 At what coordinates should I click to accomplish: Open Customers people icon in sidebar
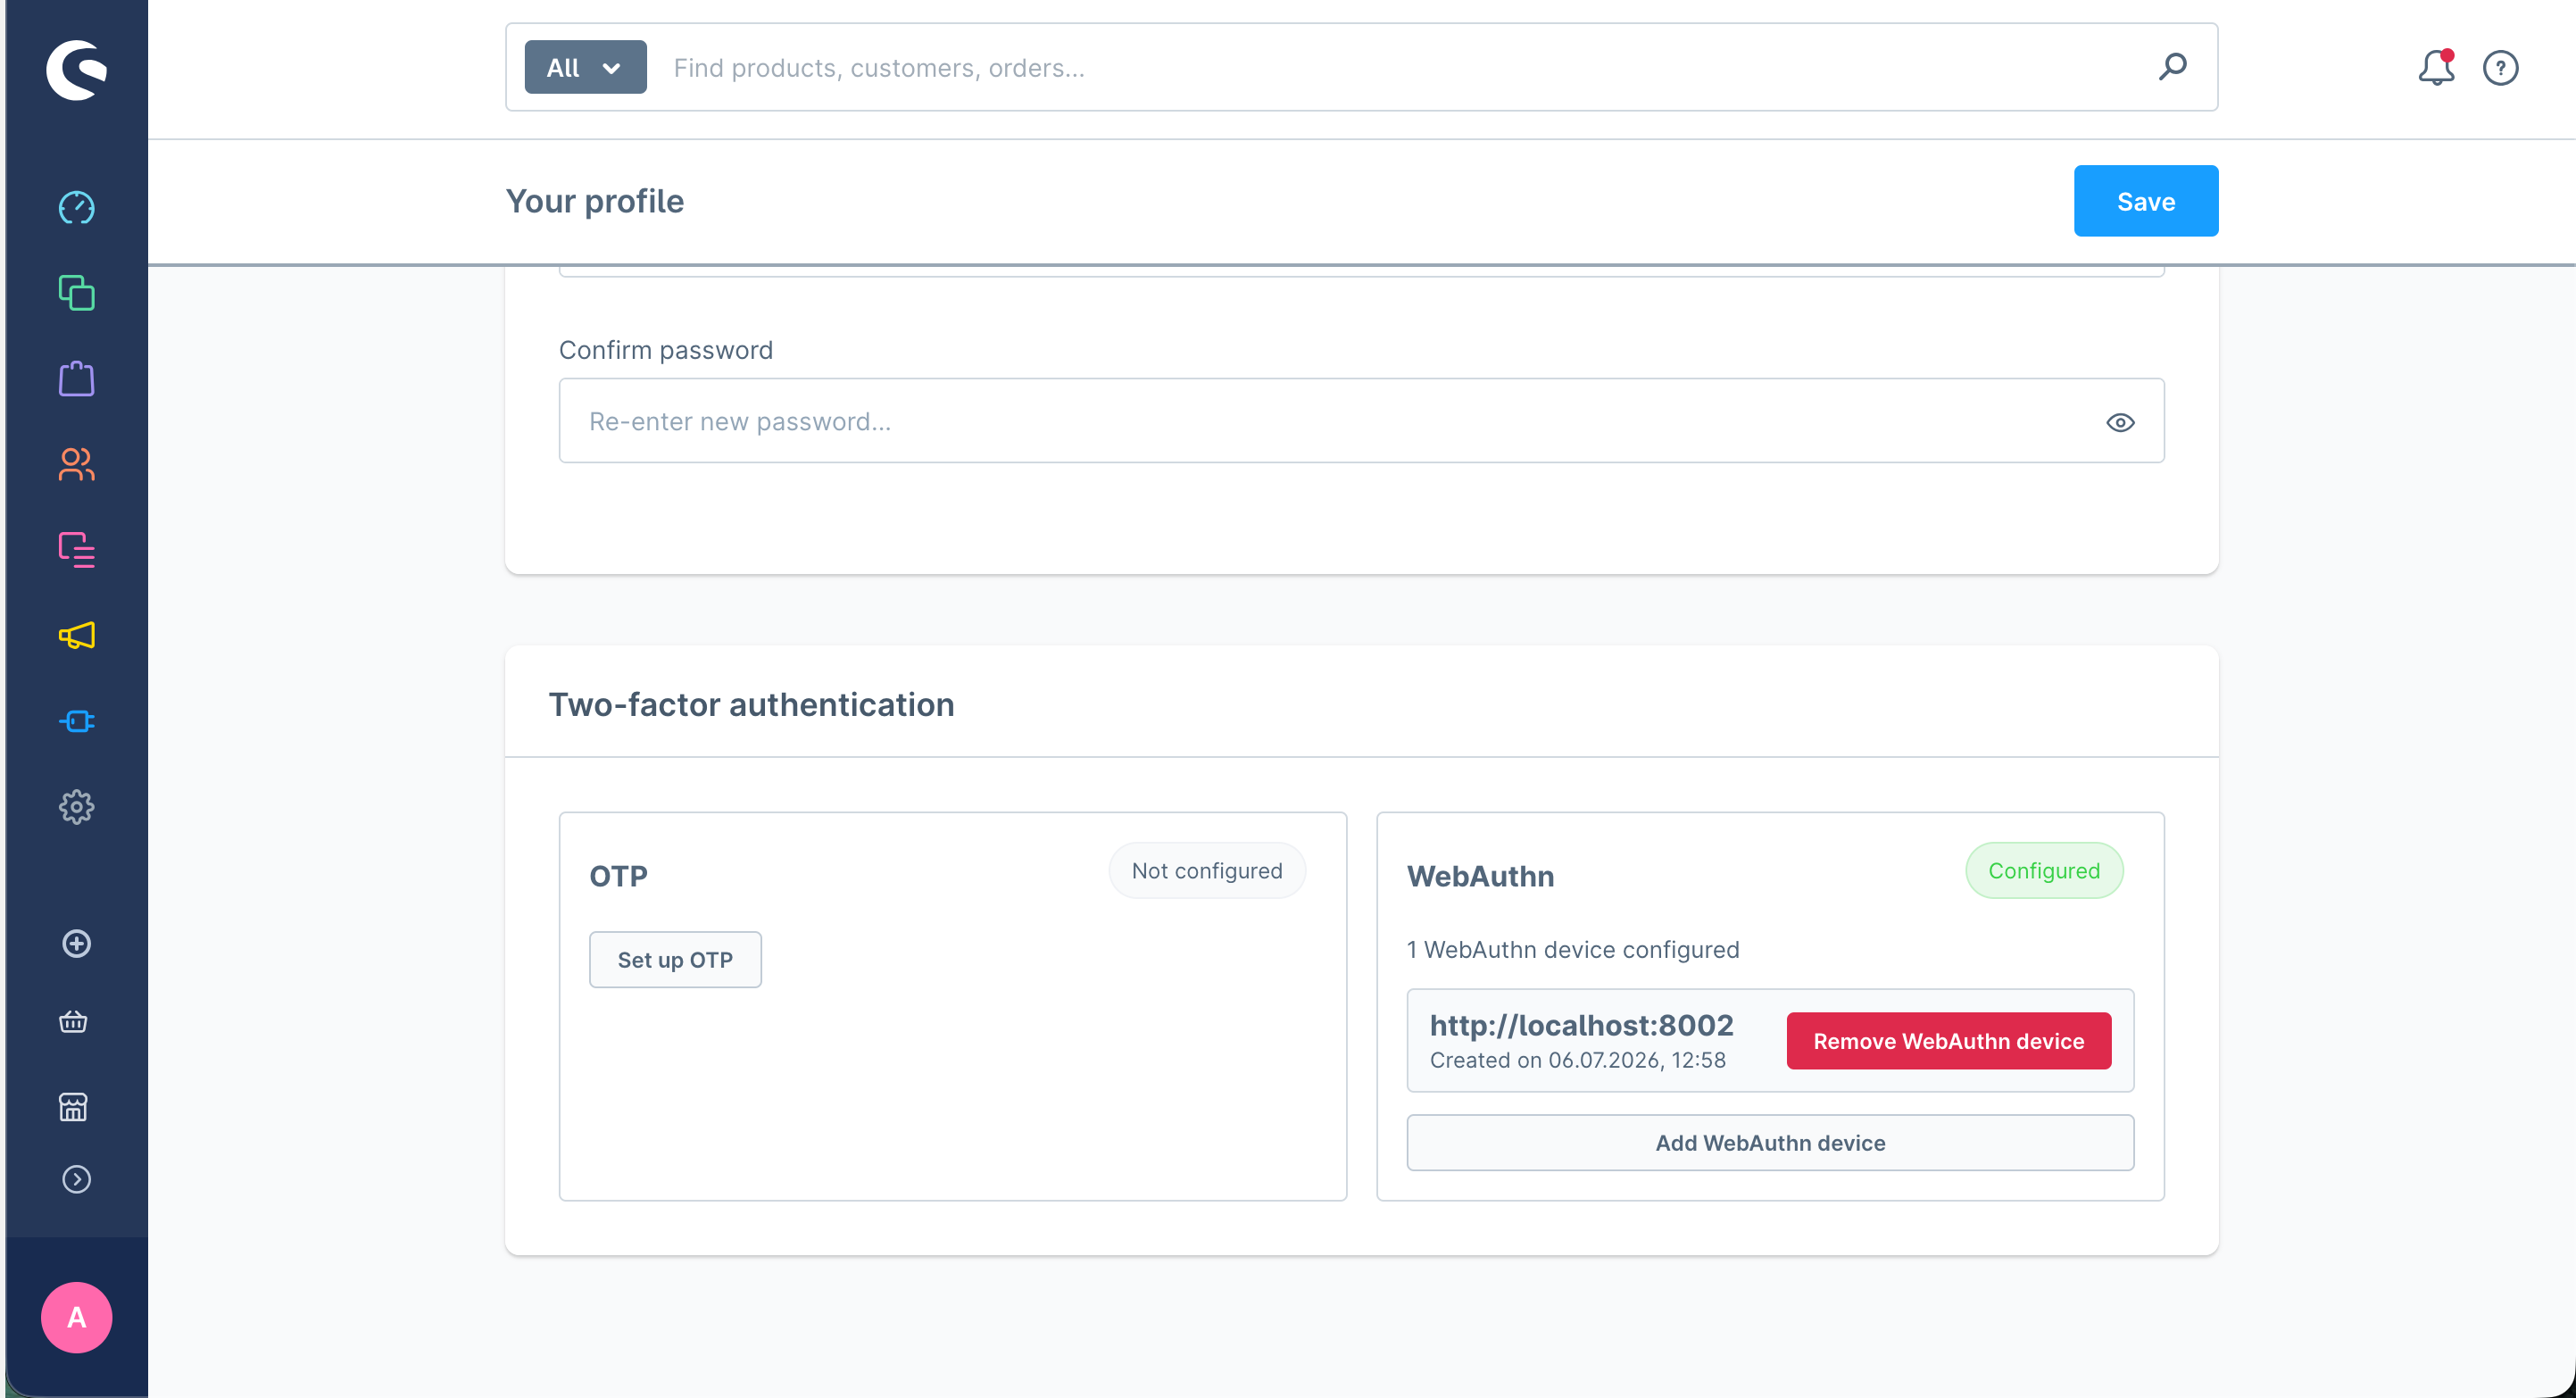76,464
